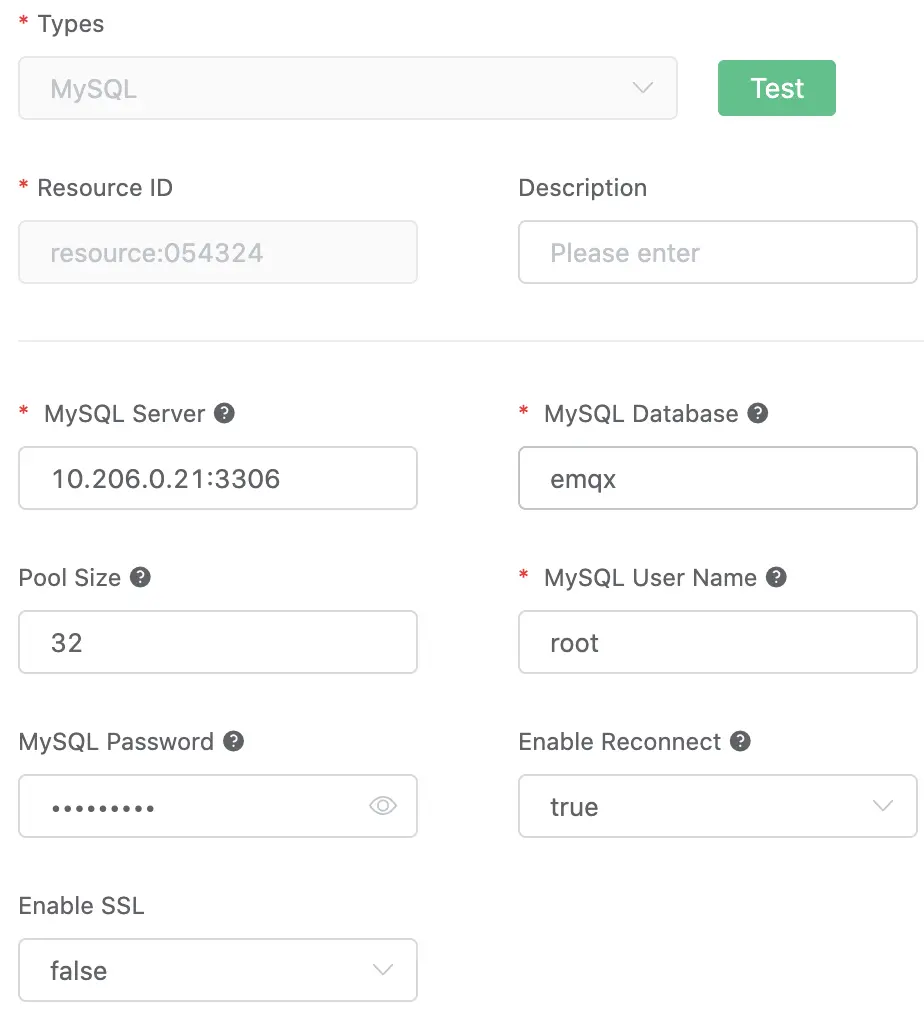This screenshot has height=1010, width=924.
Task: Open the Pool Size help tooltip
Action: (139, 577)
